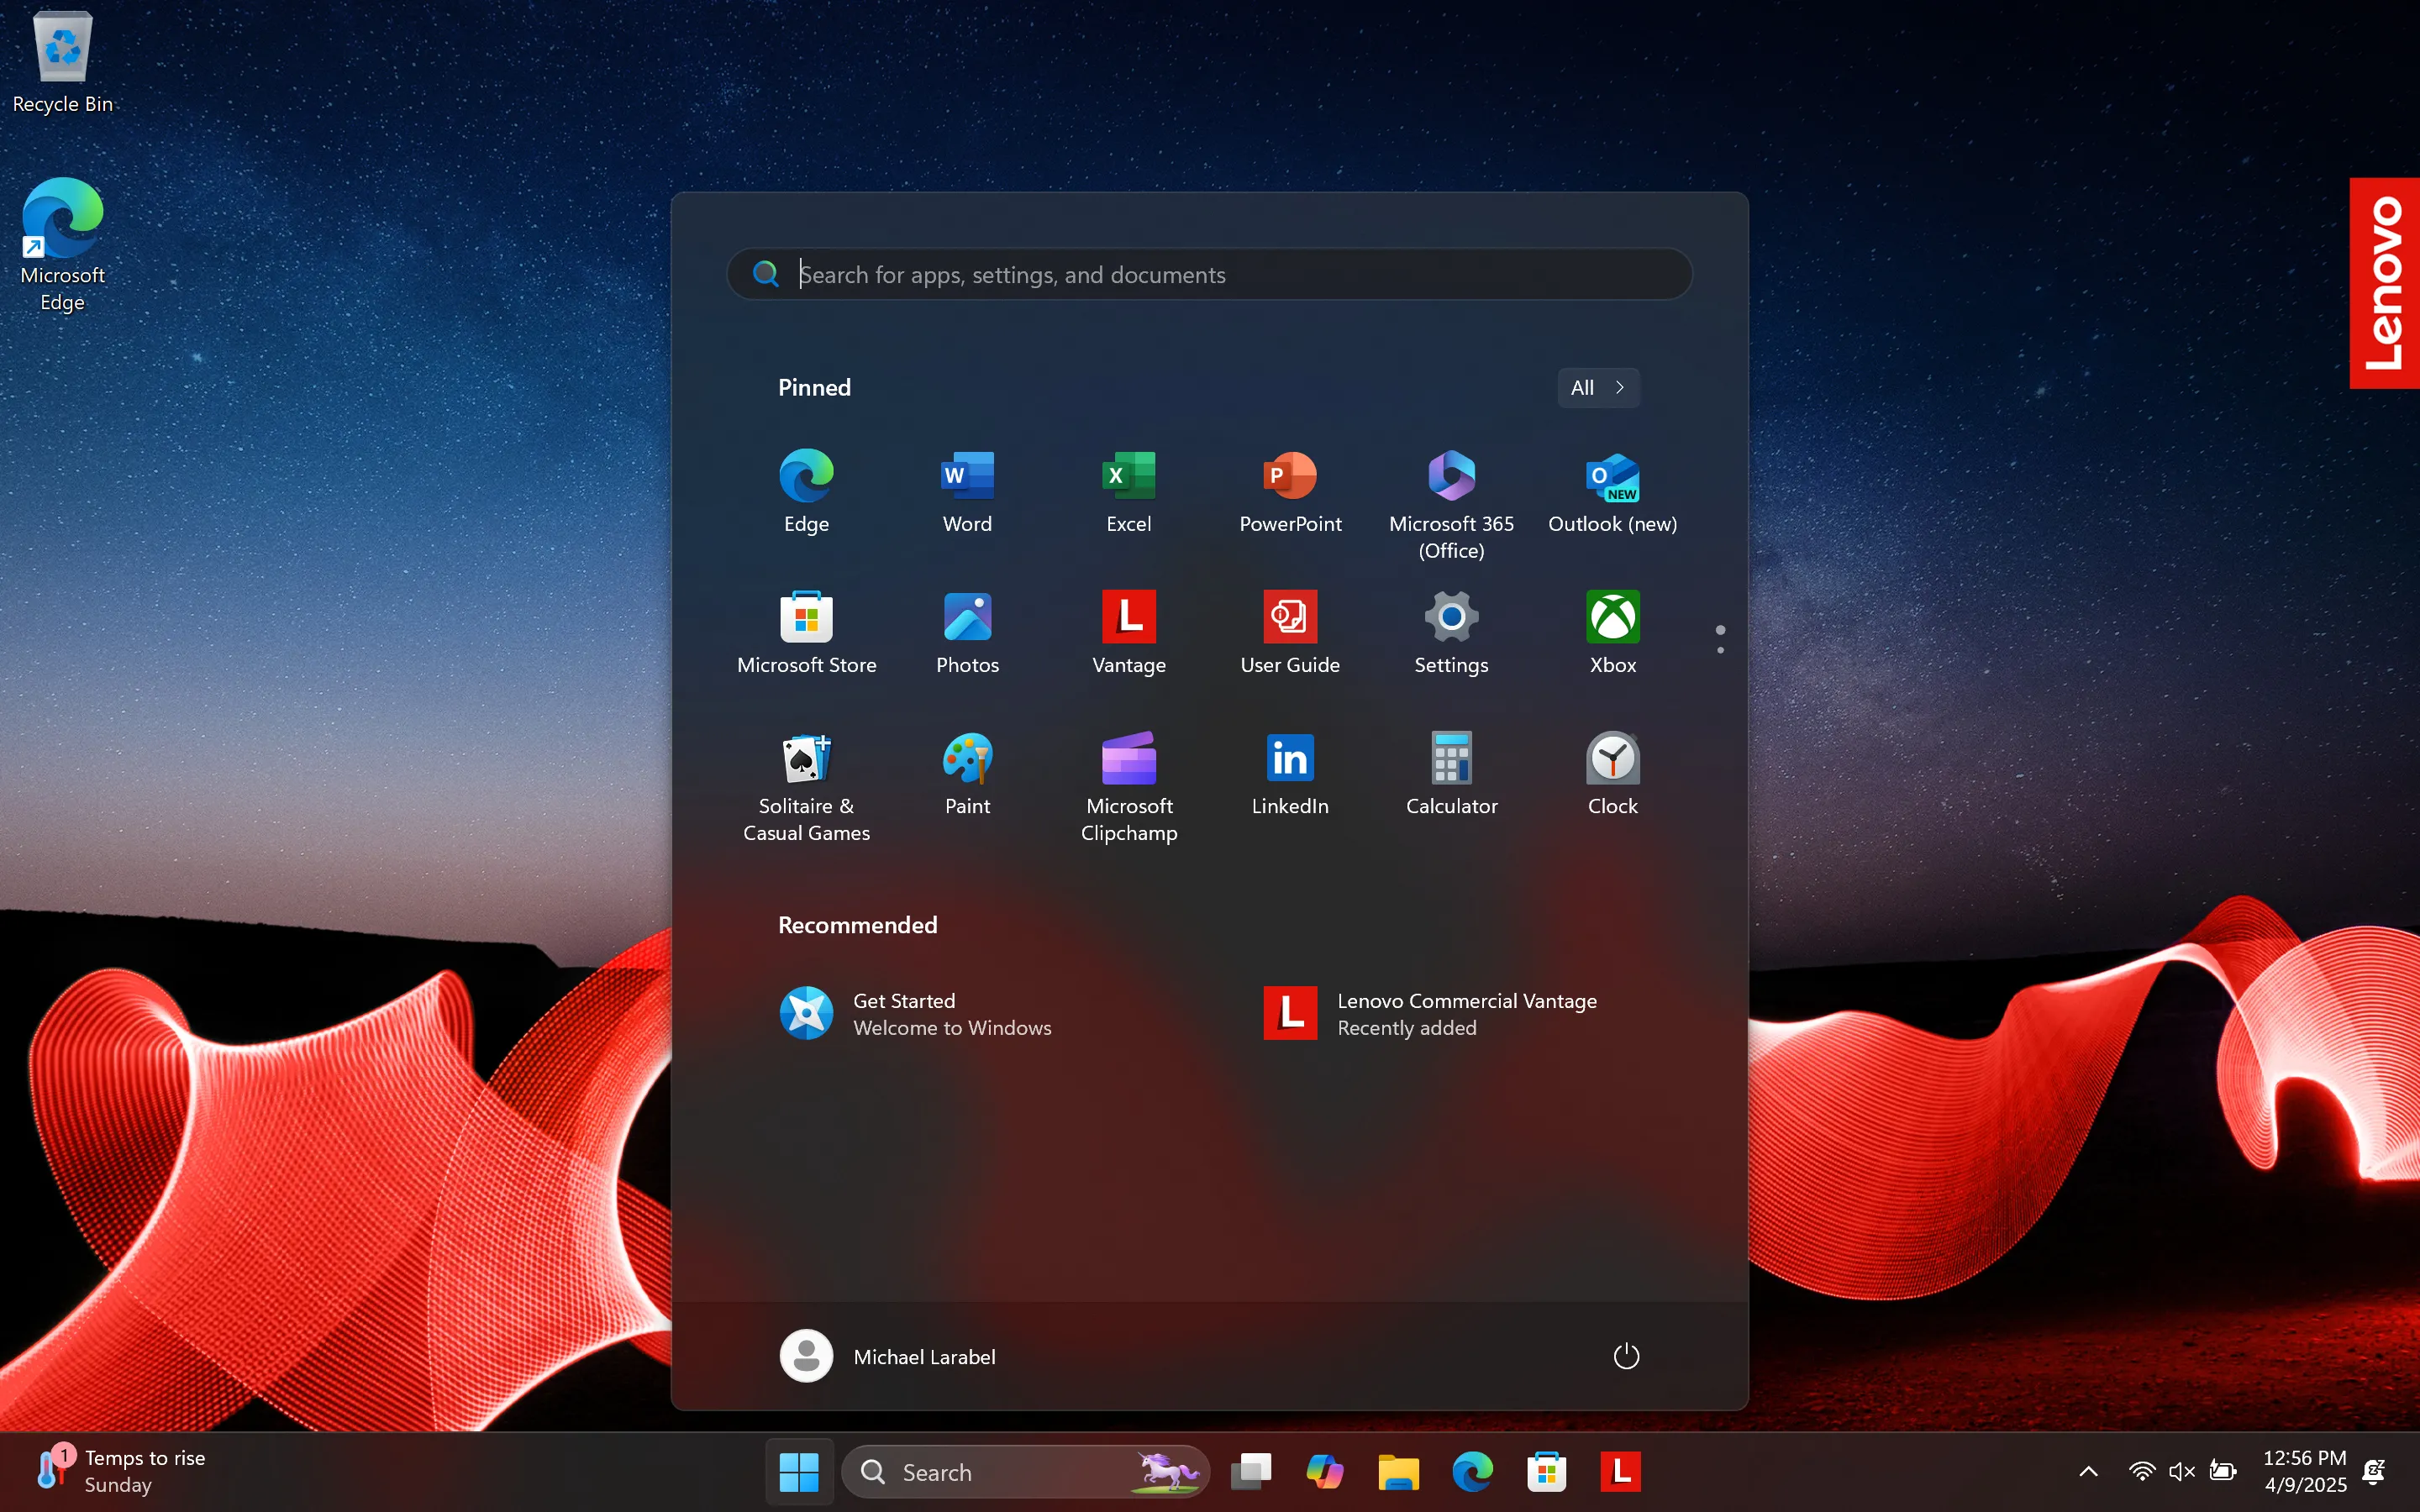Go to next pinned apps page
Screen dimensions: 2420x1512
(x=1720, y=650)
